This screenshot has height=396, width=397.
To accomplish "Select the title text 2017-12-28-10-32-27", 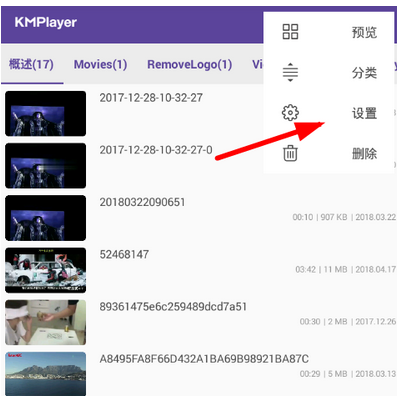I will point(151,98).
